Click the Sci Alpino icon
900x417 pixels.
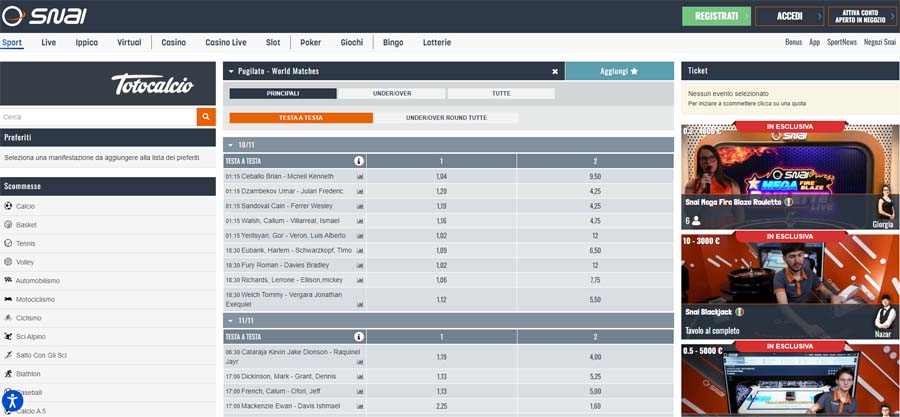(8, 337)
